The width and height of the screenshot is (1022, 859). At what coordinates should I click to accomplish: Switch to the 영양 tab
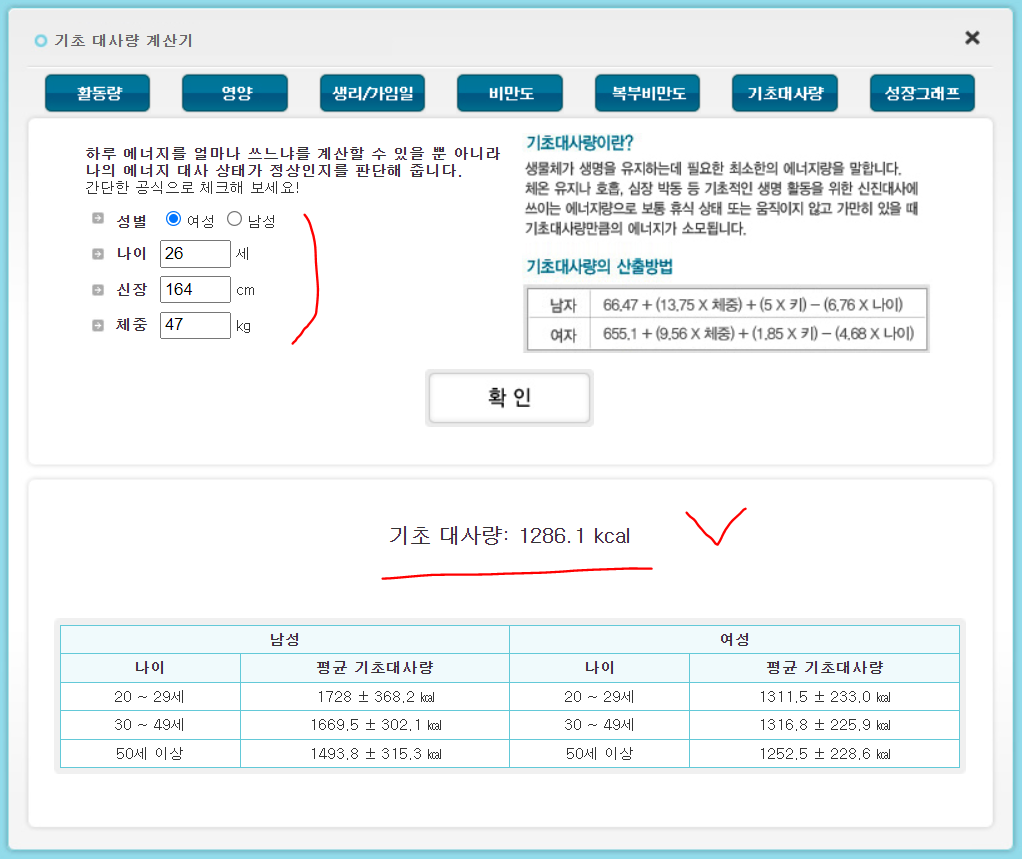click(x=234, y=92)
